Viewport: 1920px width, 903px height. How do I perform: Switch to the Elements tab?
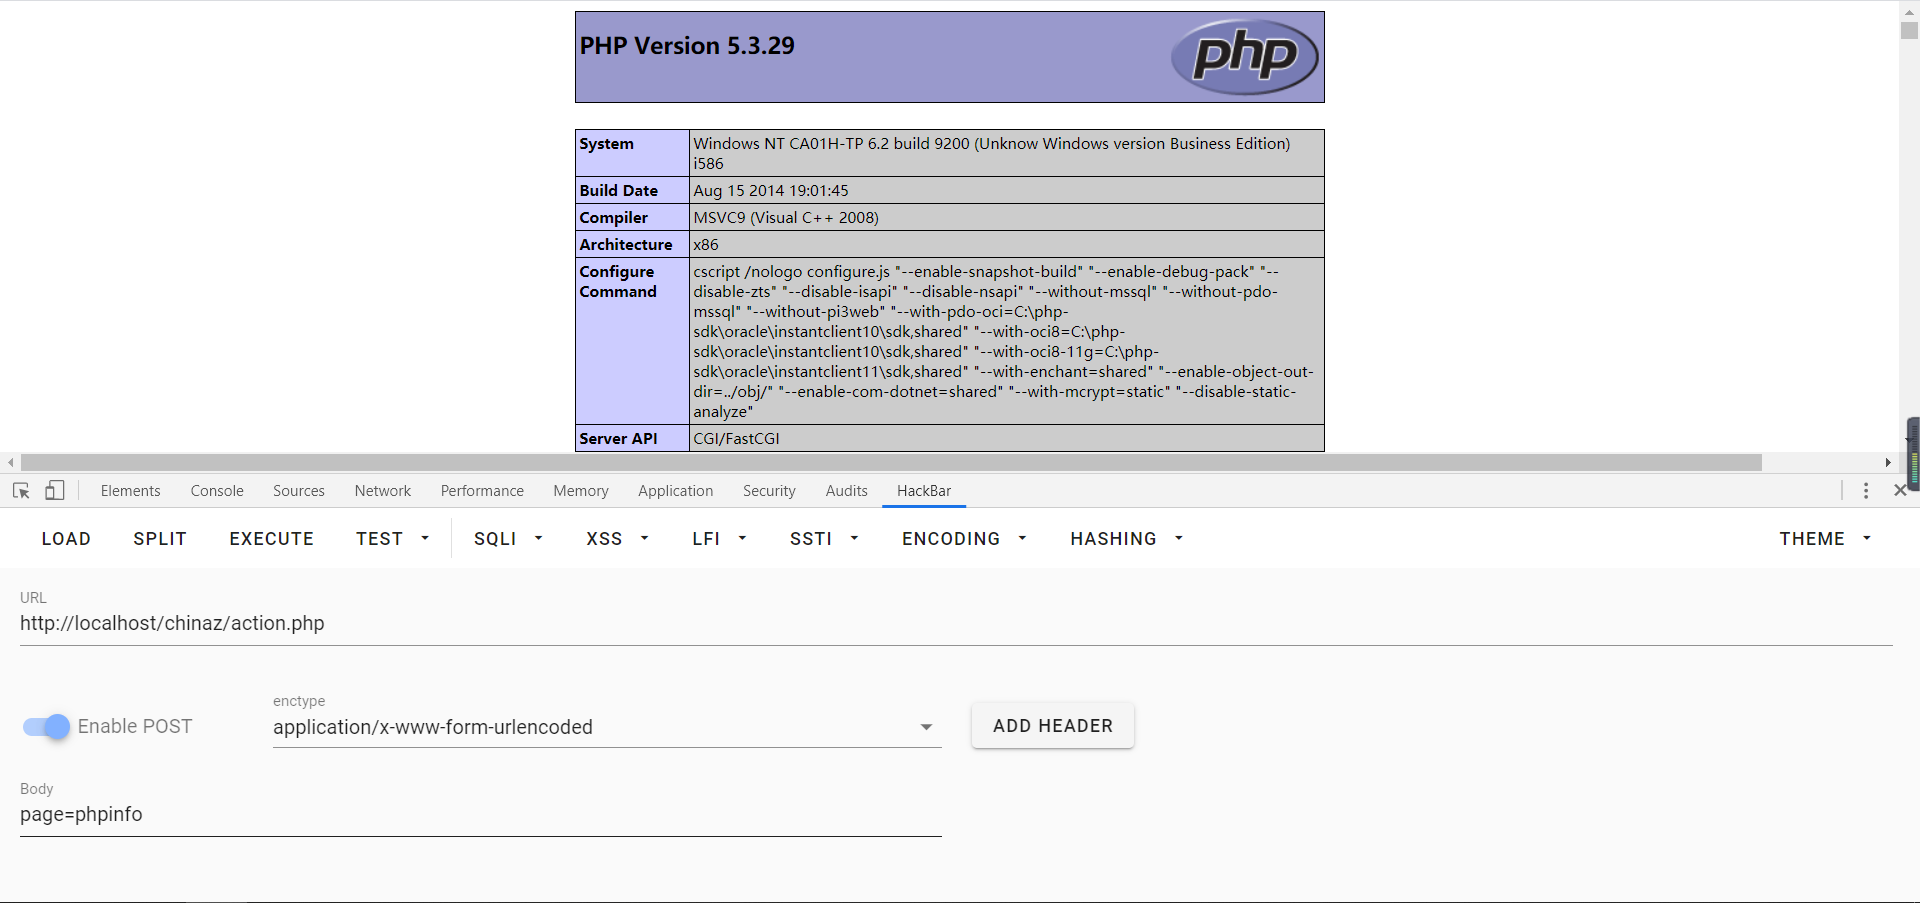[130, 491]
